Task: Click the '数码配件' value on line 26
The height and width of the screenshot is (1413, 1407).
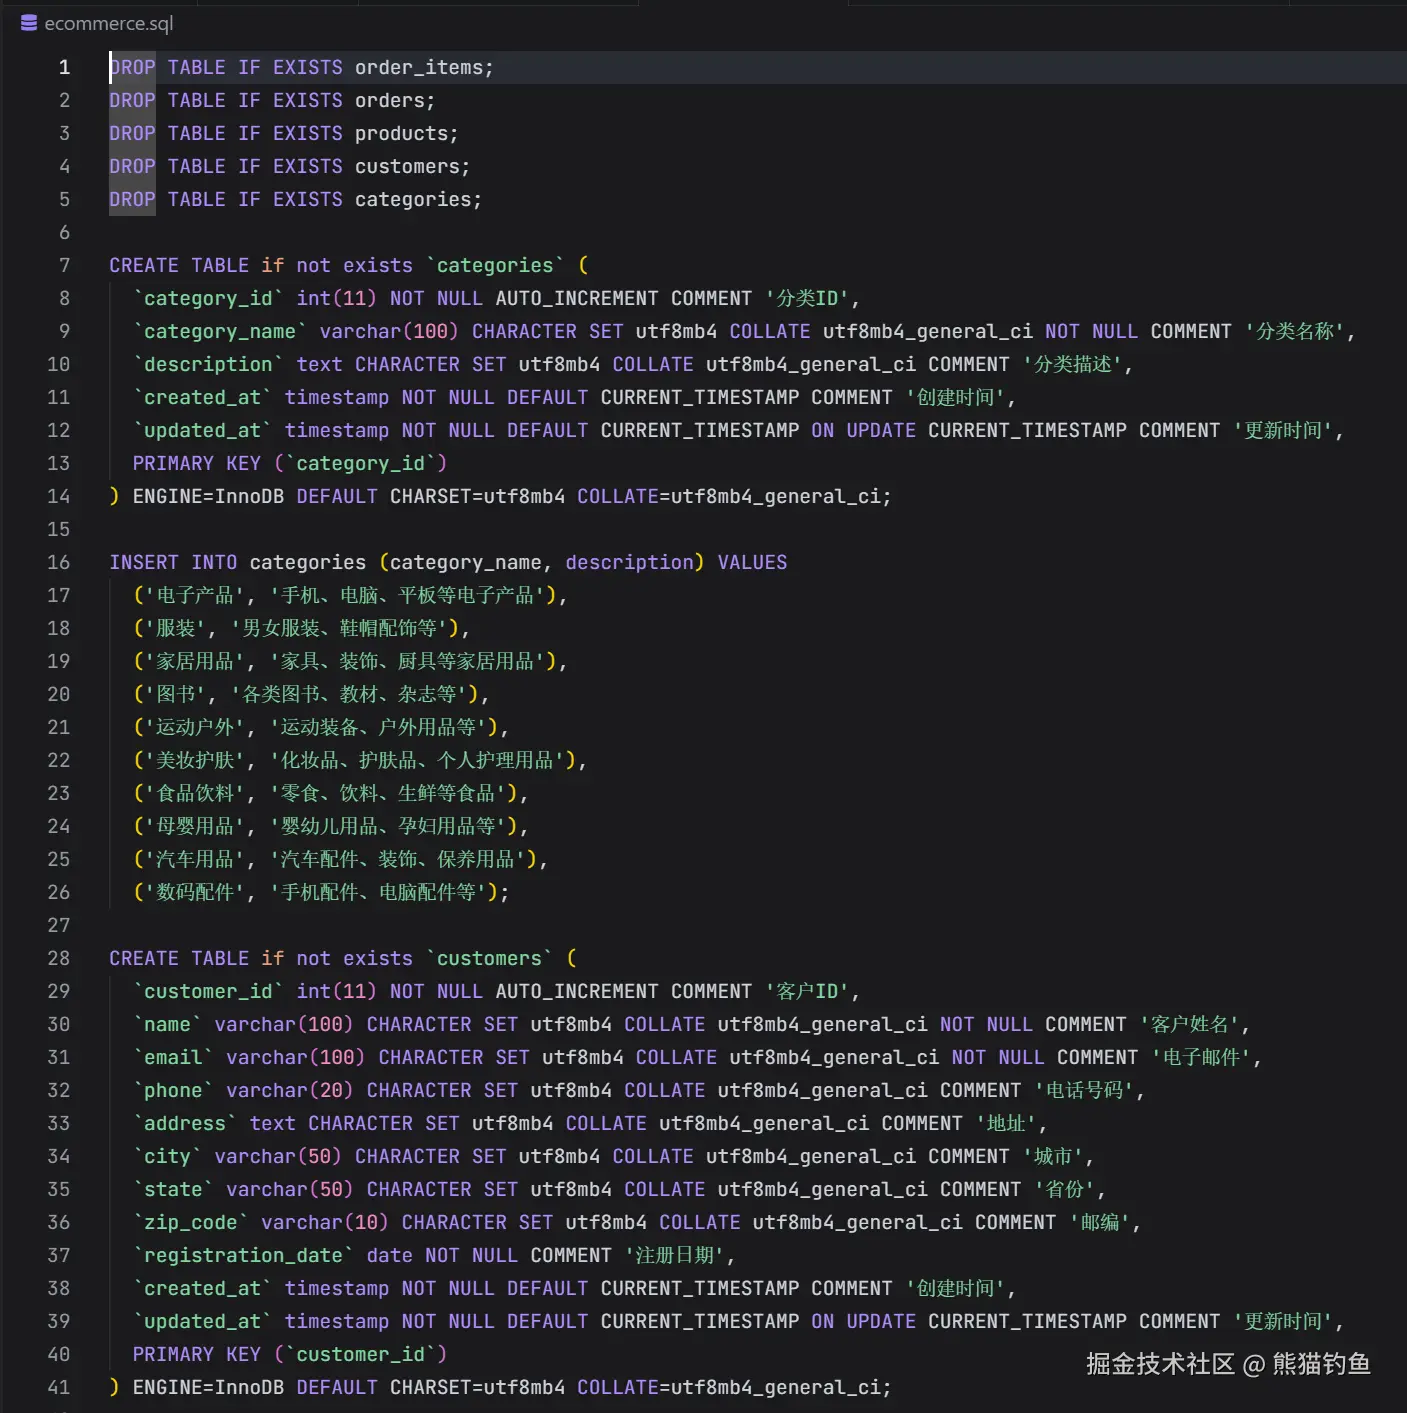Action: pyautogui.click(x=195, y=892)
